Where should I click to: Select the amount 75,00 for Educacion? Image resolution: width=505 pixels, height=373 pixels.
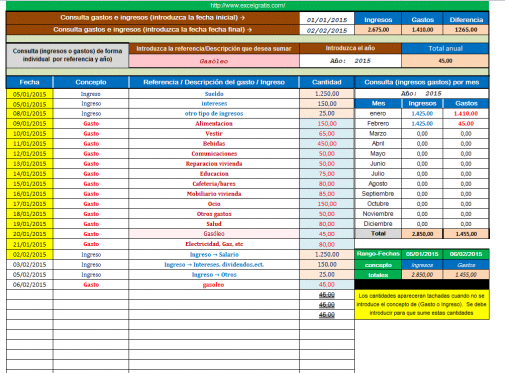327,174
